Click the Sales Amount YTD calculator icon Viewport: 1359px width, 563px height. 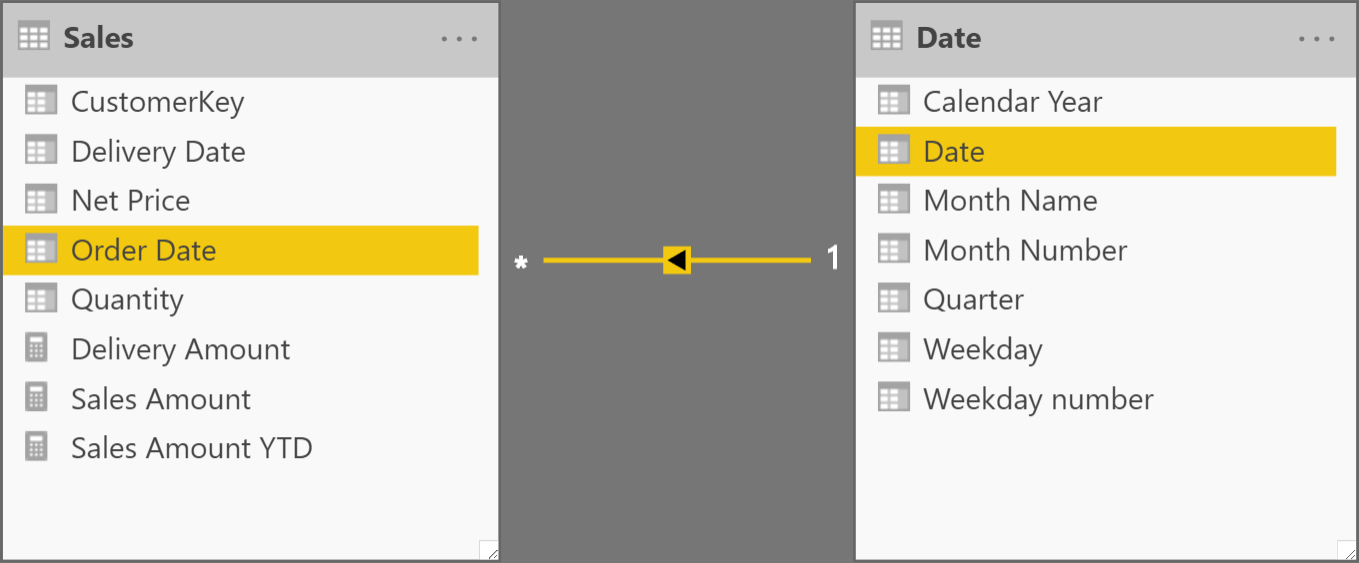[37, 447]
